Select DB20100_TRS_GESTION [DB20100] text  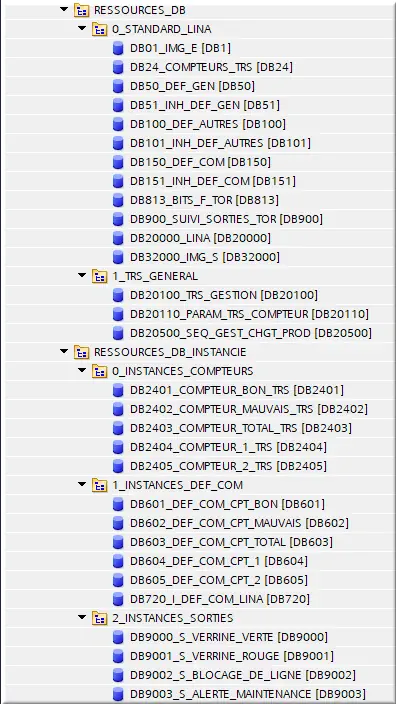click(x=224, y=295)
